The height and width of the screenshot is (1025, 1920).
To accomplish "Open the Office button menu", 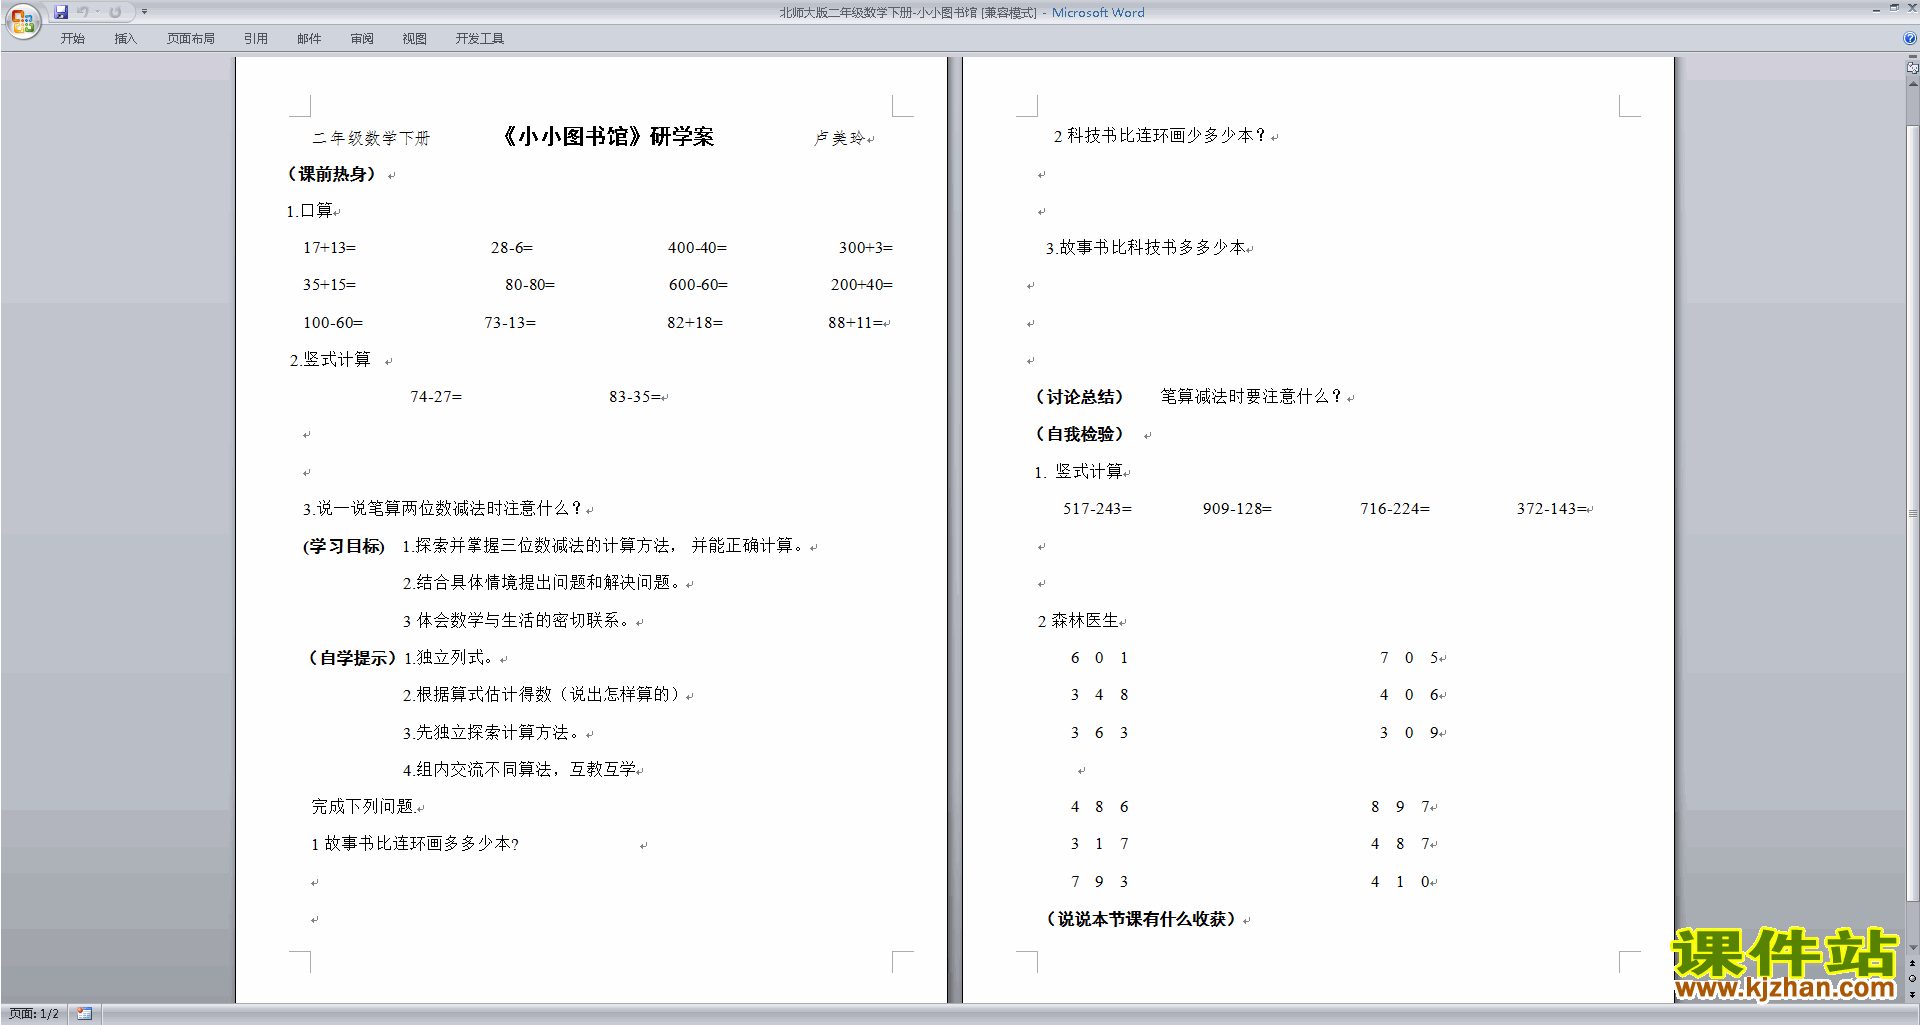I will 22,20.
